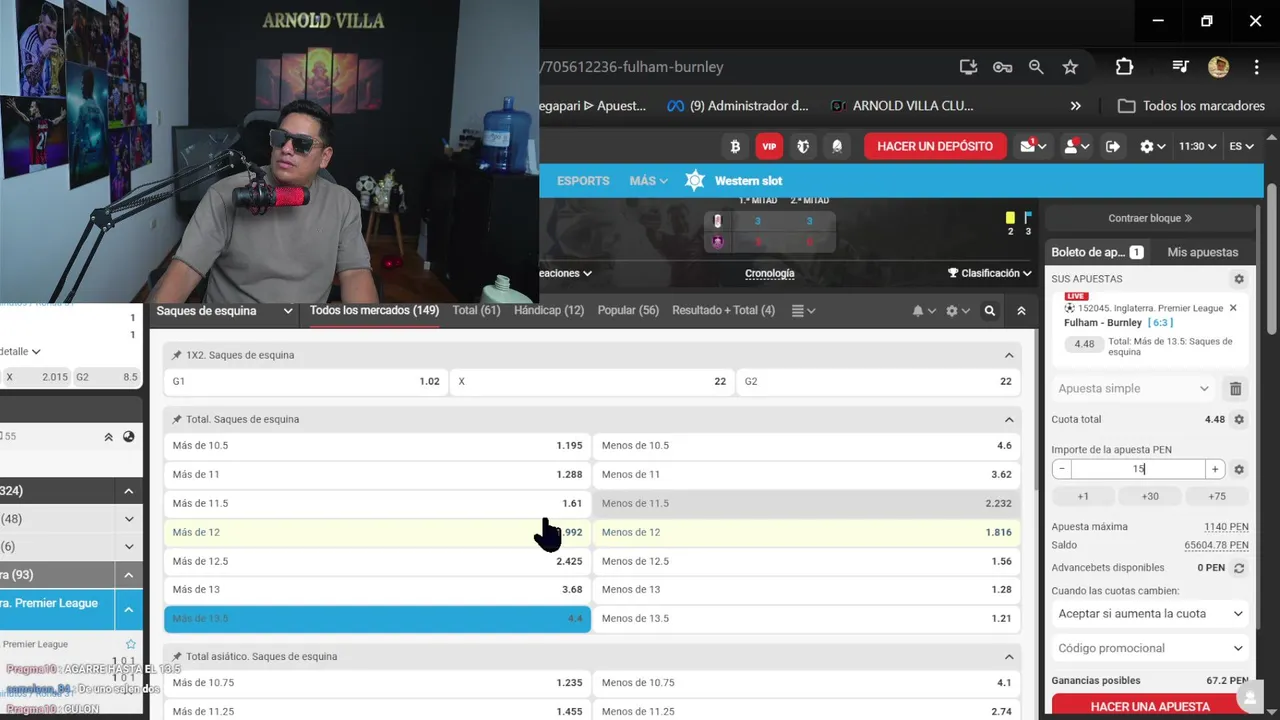Open the messages envelope icon

(x=1033, y=146)
